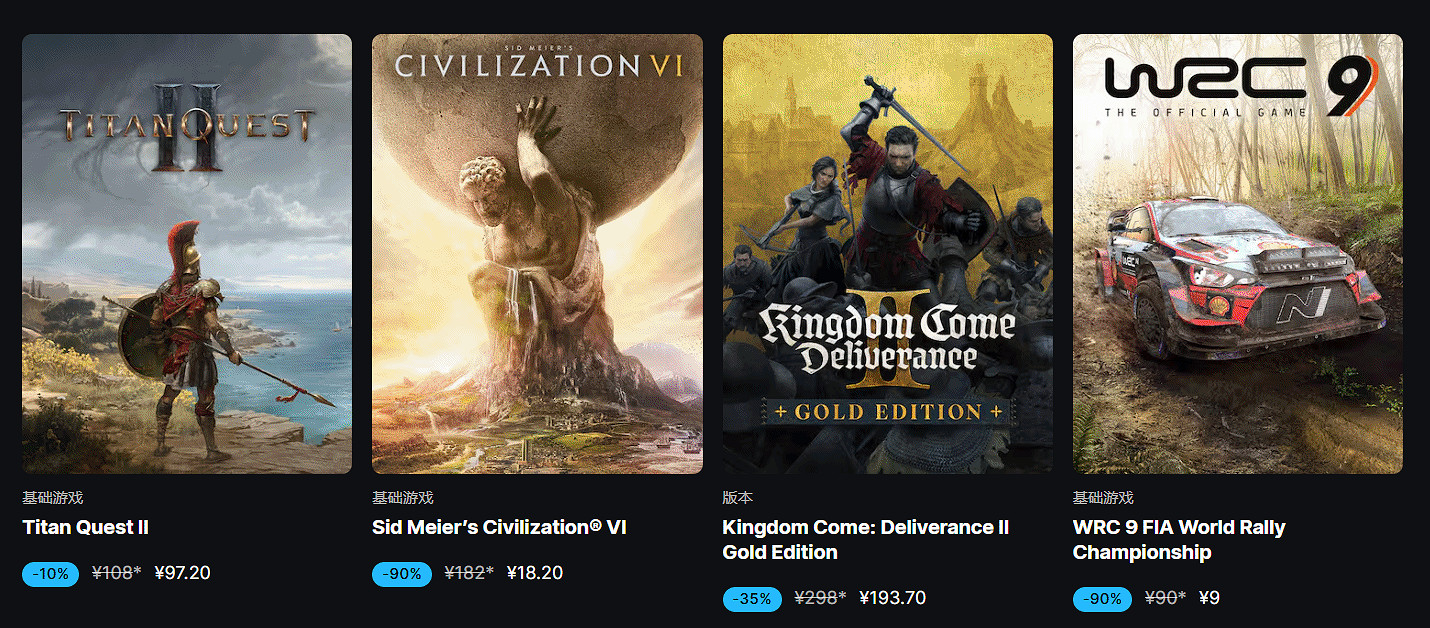Click the -10% discount badge
The image size is (1430, 628).
[x=50, y=574]
